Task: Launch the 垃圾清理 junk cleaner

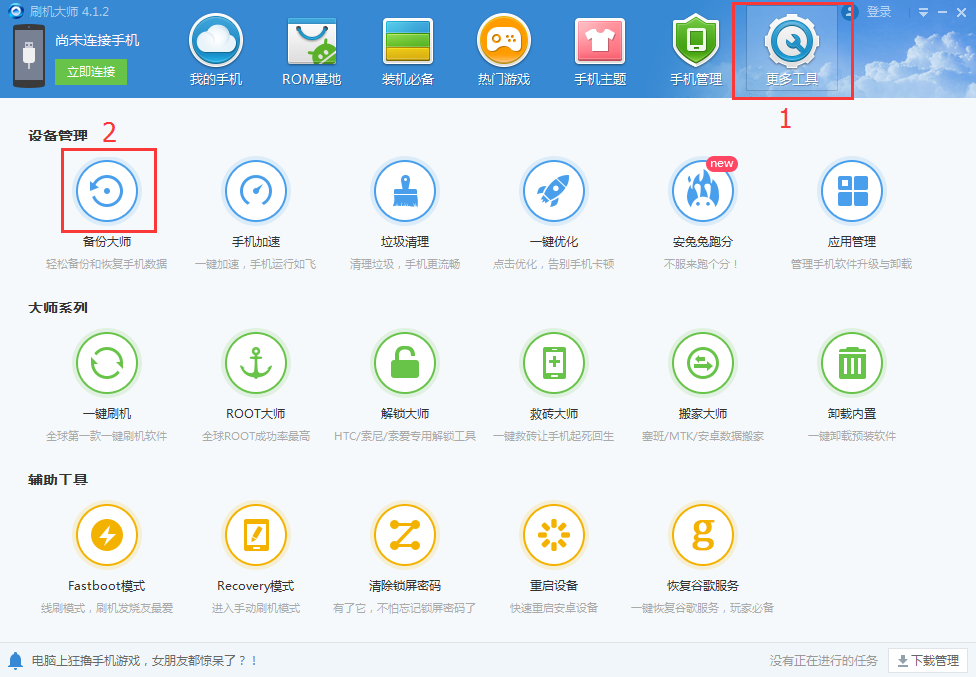Action: click(x=405, y=190)
